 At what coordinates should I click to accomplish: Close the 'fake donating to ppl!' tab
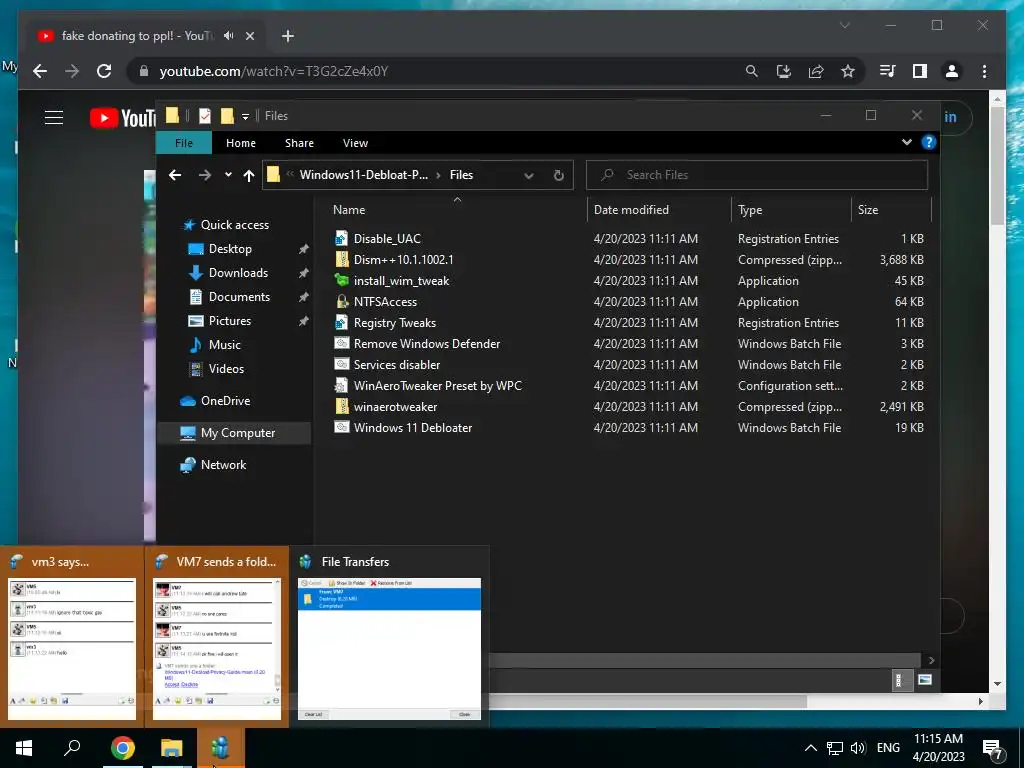[249, 36]
